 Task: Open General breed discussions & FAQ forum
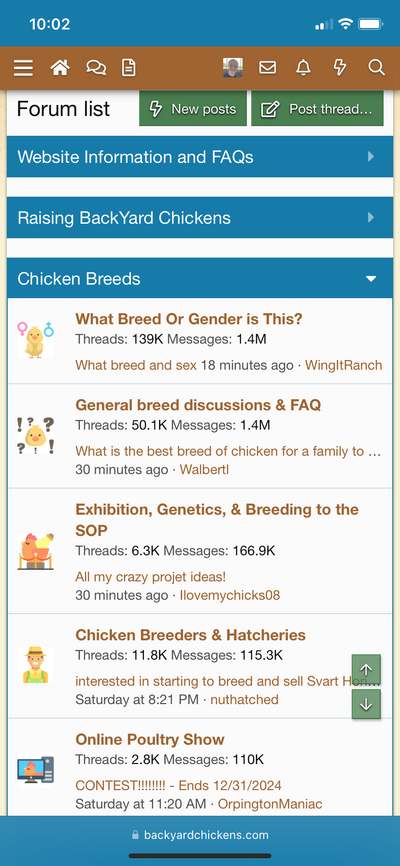coord(198,405)
